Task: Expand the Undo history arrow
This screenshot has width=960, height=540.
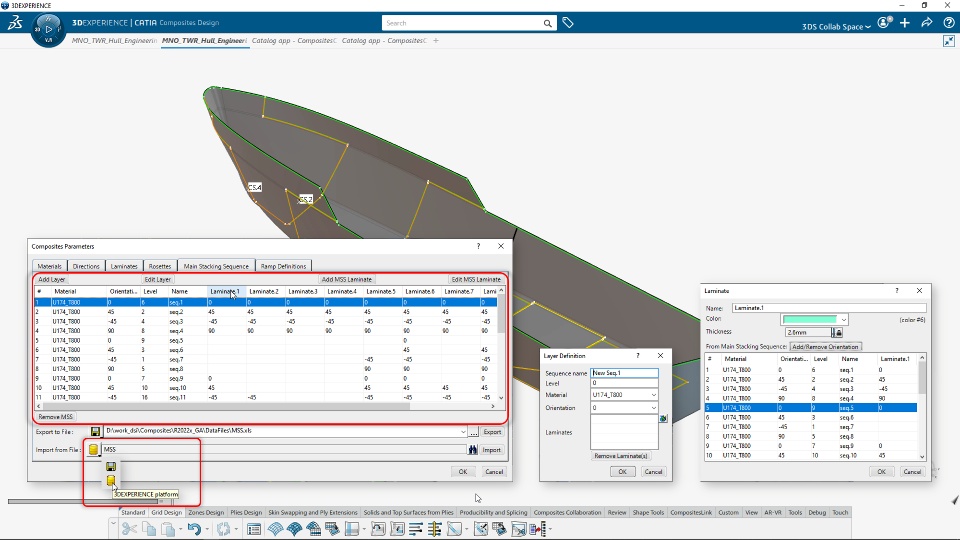Action: pyautogui.click(x=207, y=528)
